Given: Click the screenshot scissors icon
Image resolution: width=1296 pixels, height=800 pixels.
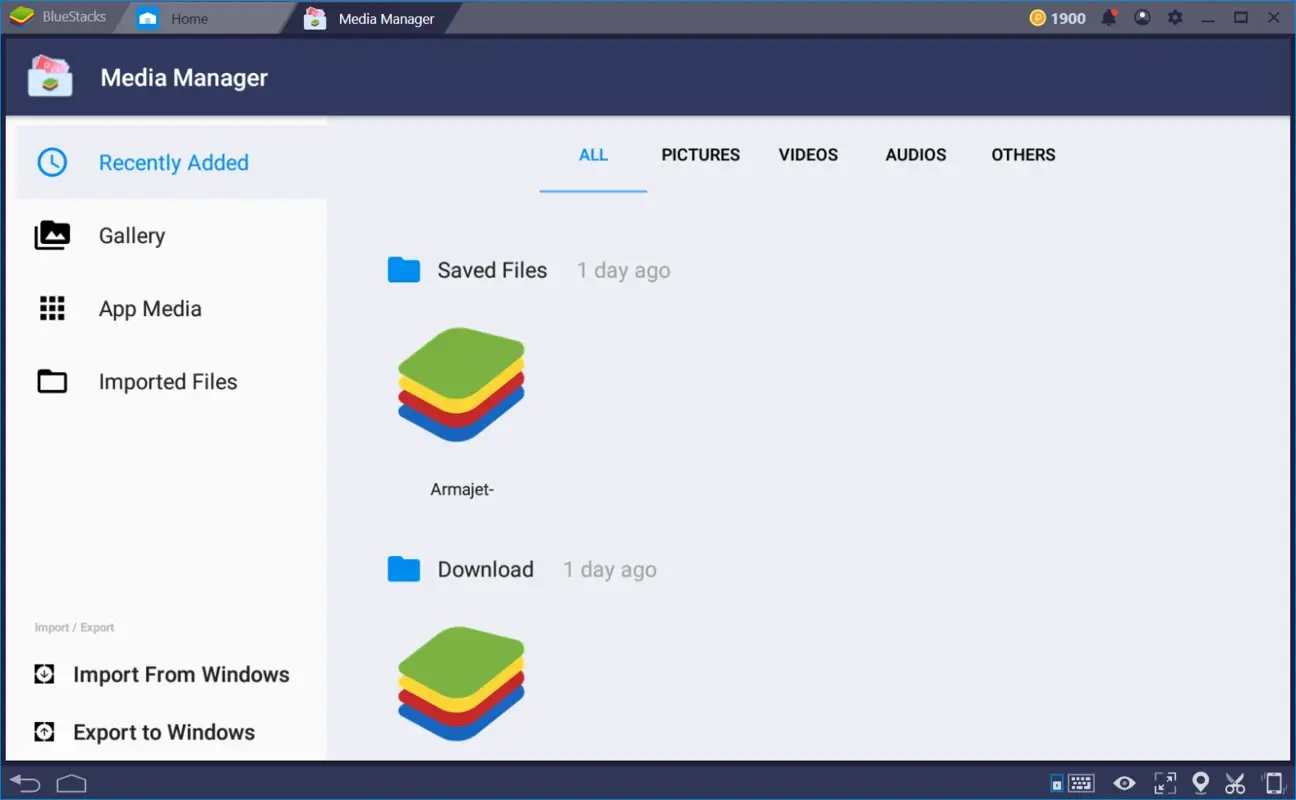Looking at the screenshot, I should pos(1234,782).
